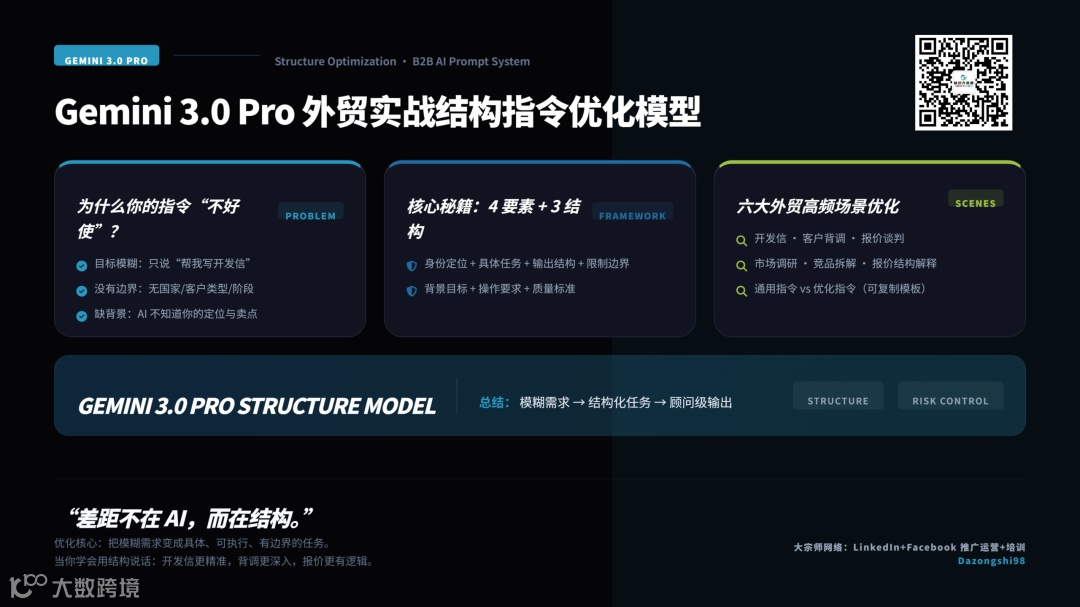The width and height of the screenshot is (1080, 607).
Task: Click text "市场调研 · 竞品拆解 · 报价结构解释"
Action: point(845,263)
